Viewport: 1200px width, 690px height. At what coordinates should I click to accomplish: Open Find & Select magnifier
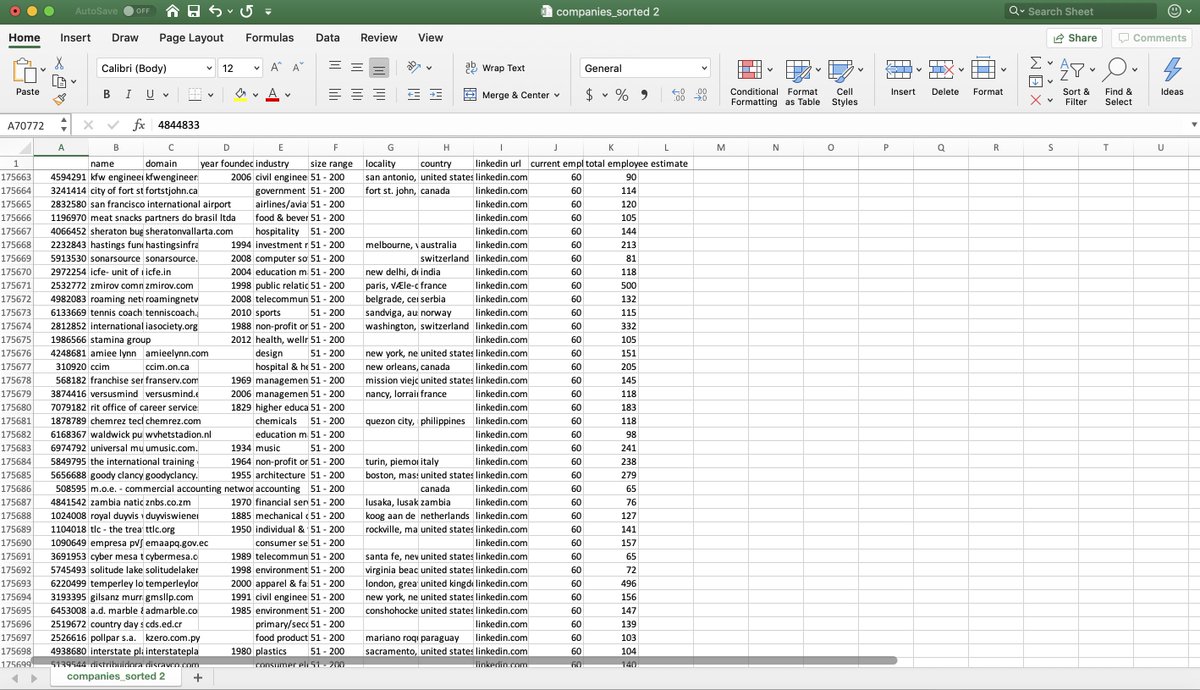(1118, 81)
